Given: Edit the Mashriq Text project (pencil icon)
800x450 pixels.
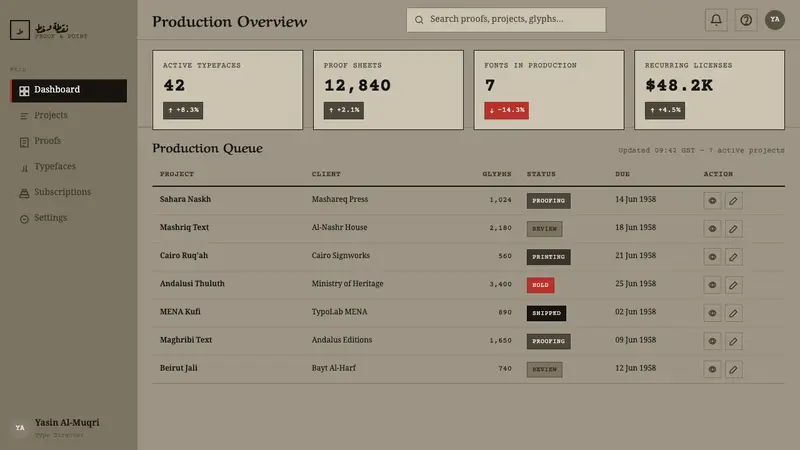Looking at the screenshot, I should tap(733, 229).
